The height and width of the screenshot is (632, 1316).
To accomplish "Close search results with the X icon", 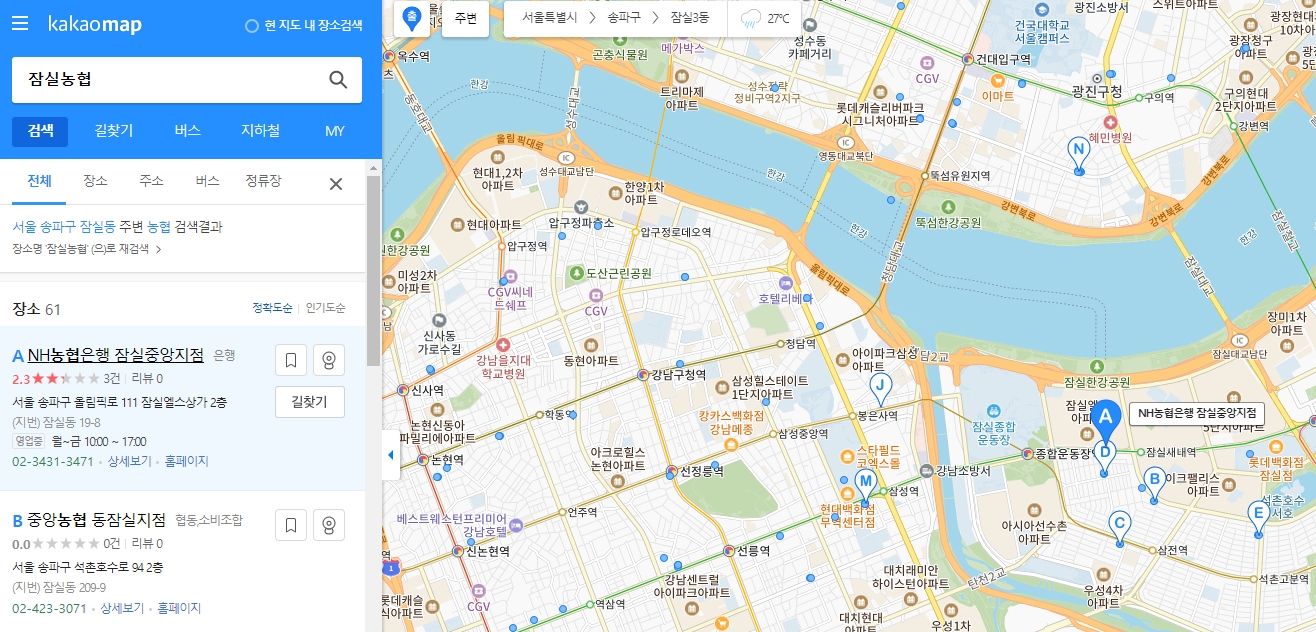I will click(x=335, y=182).
